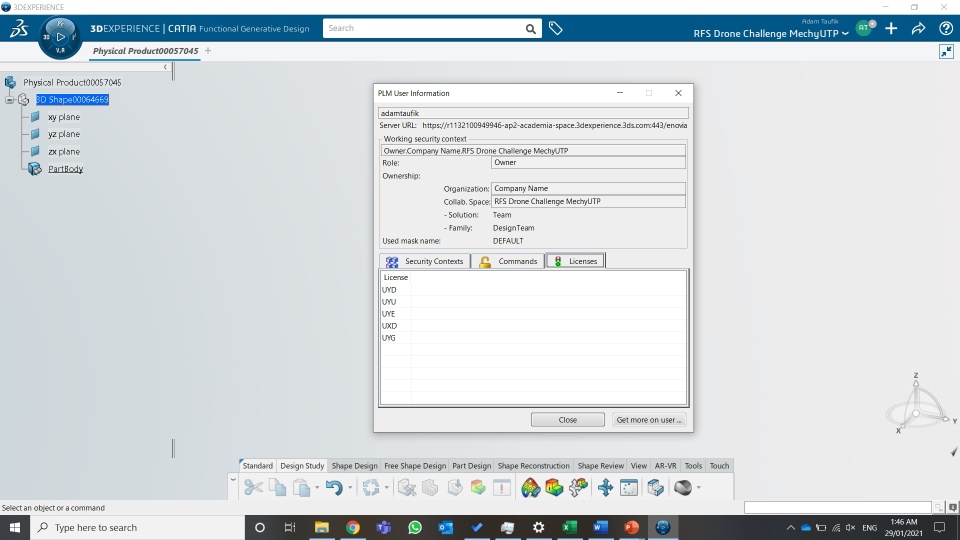Select Physical Product00057045 root tree node

[x=72, y=83]
